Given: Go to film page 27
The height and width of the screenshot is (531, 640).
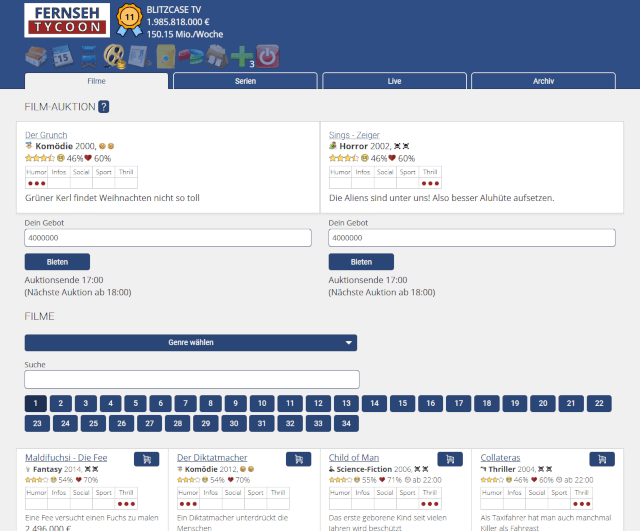Looking at the screenshot, I should (150, 423).
